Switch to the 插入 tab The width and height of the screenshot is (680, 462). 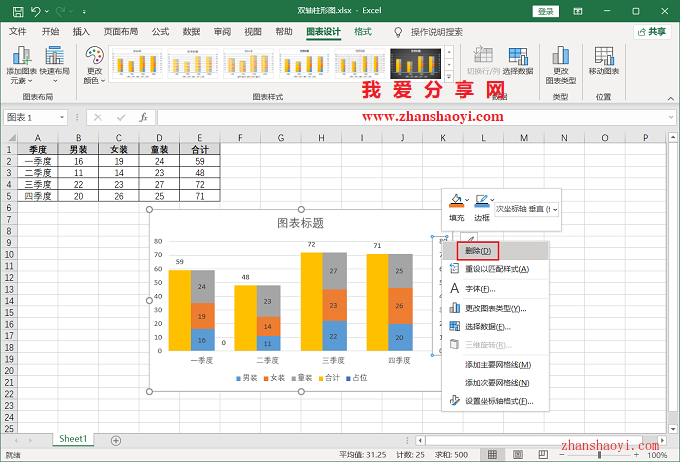pyautogui.click(x=81, y=32)
